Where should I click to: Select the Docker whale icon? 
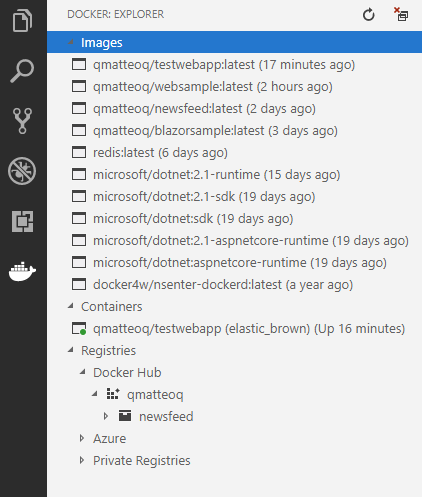tap(22, 271)
